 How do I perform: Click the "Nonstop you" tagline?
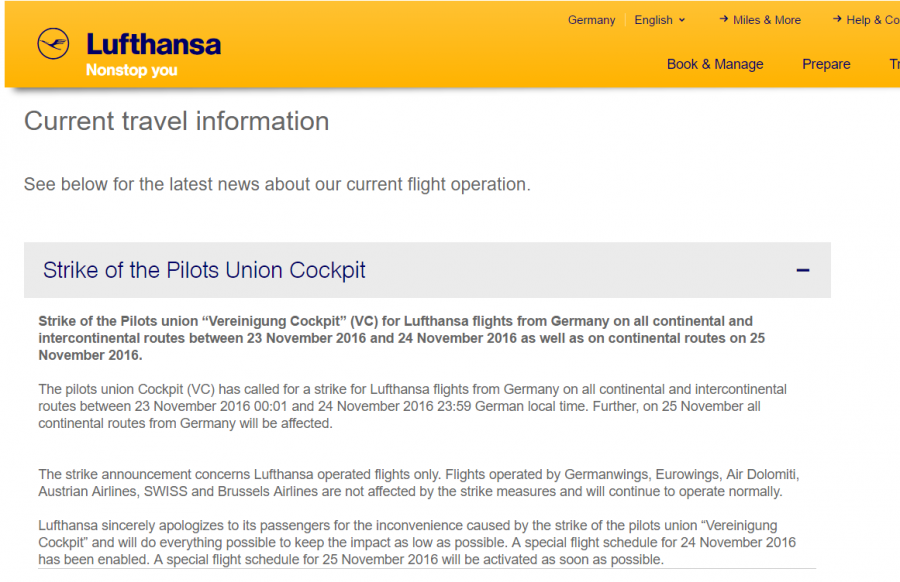click(131, 71)
